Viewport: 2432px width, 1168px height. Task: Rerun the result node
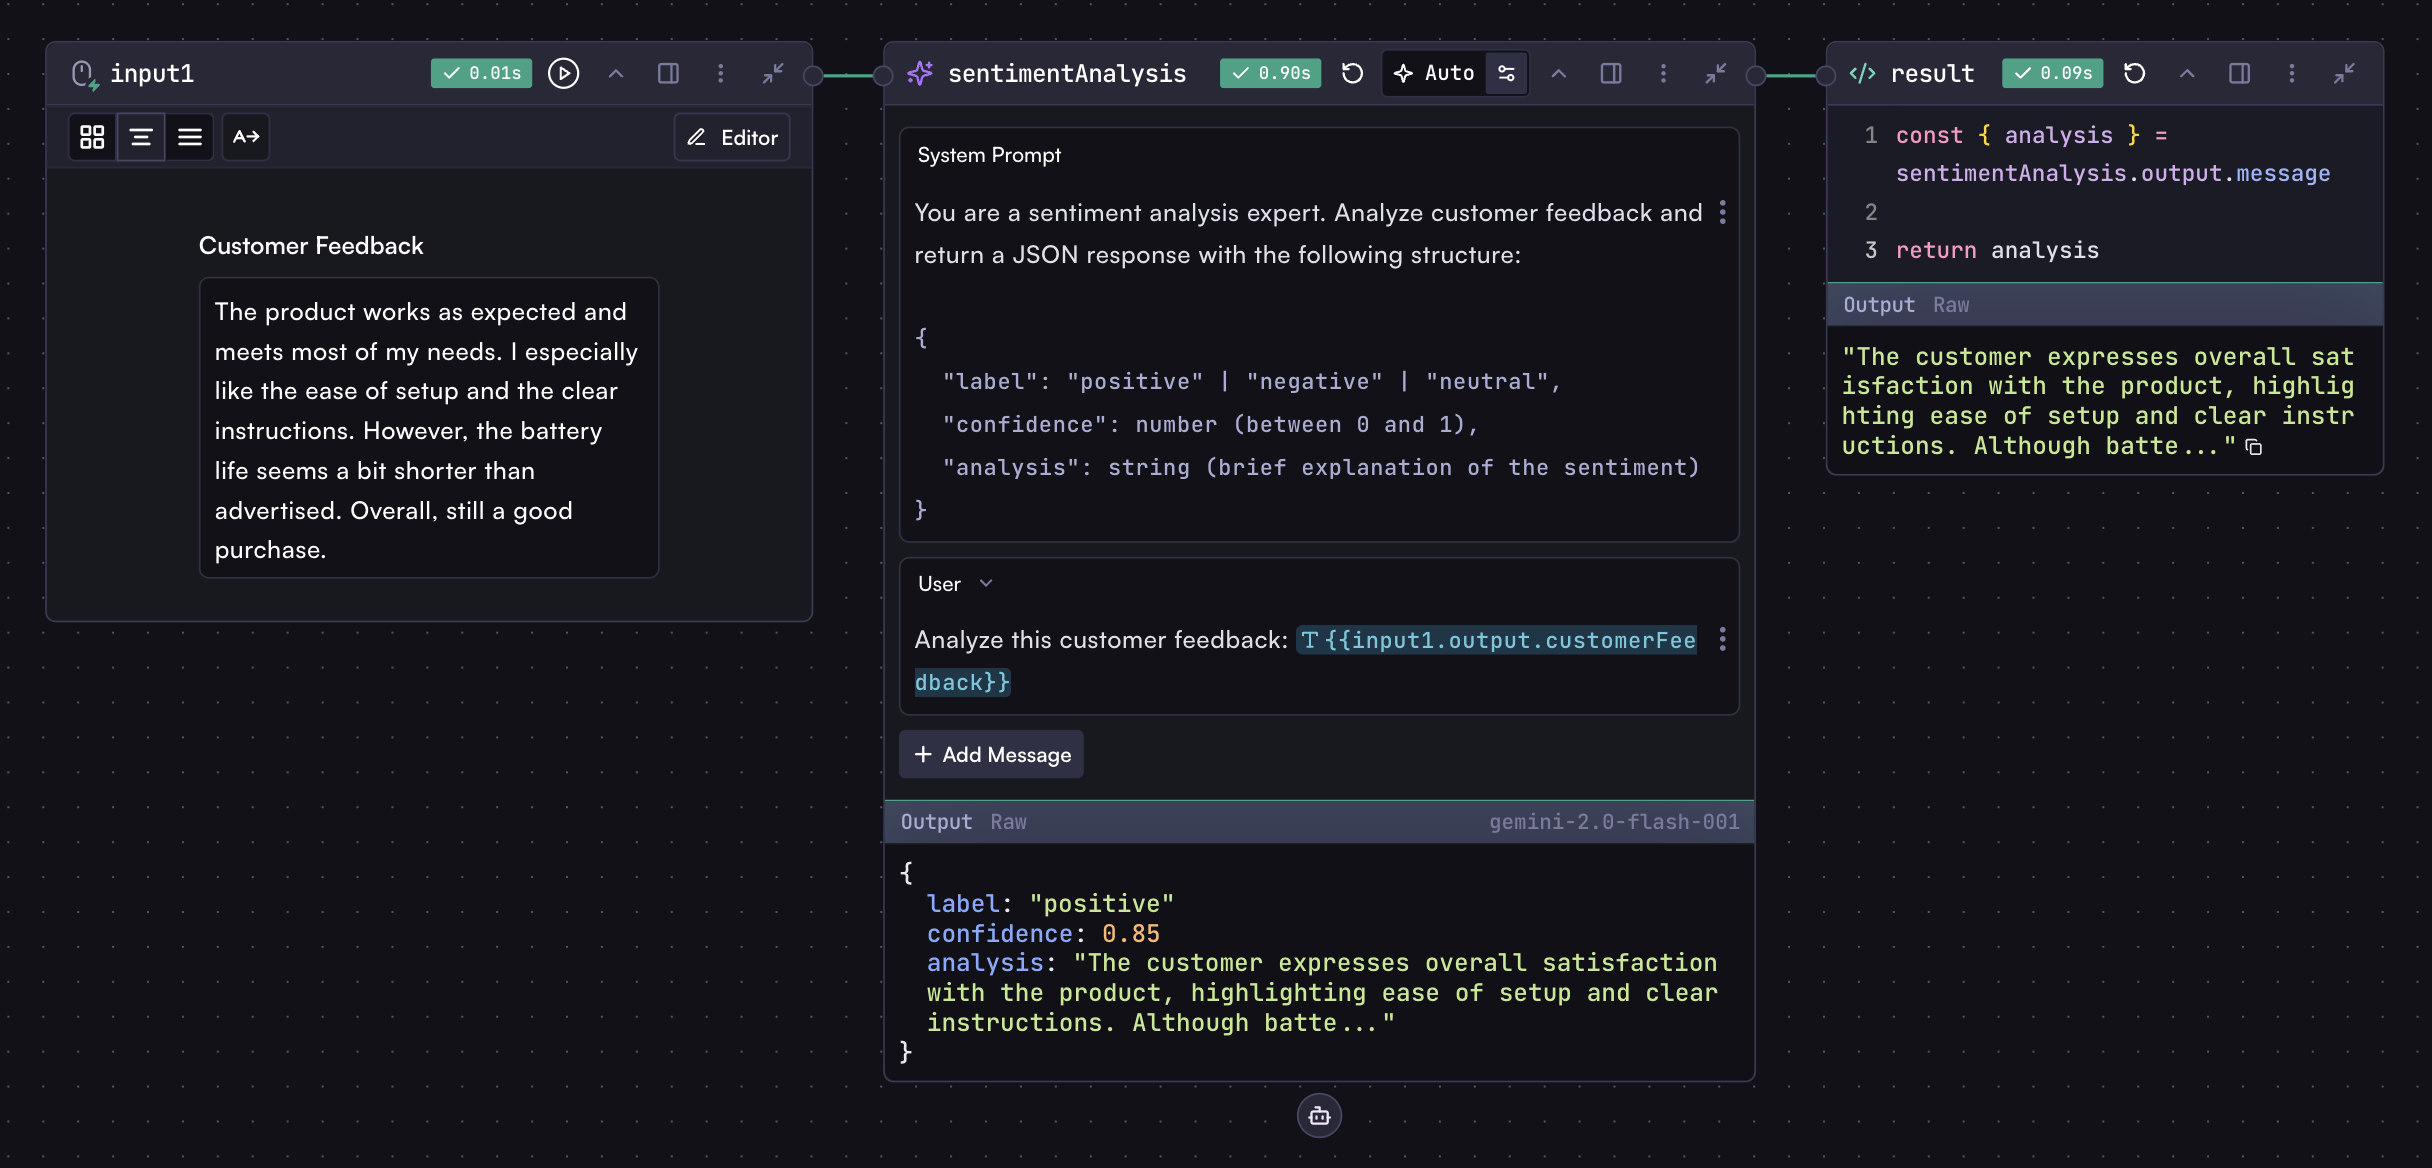(2134, 73)
